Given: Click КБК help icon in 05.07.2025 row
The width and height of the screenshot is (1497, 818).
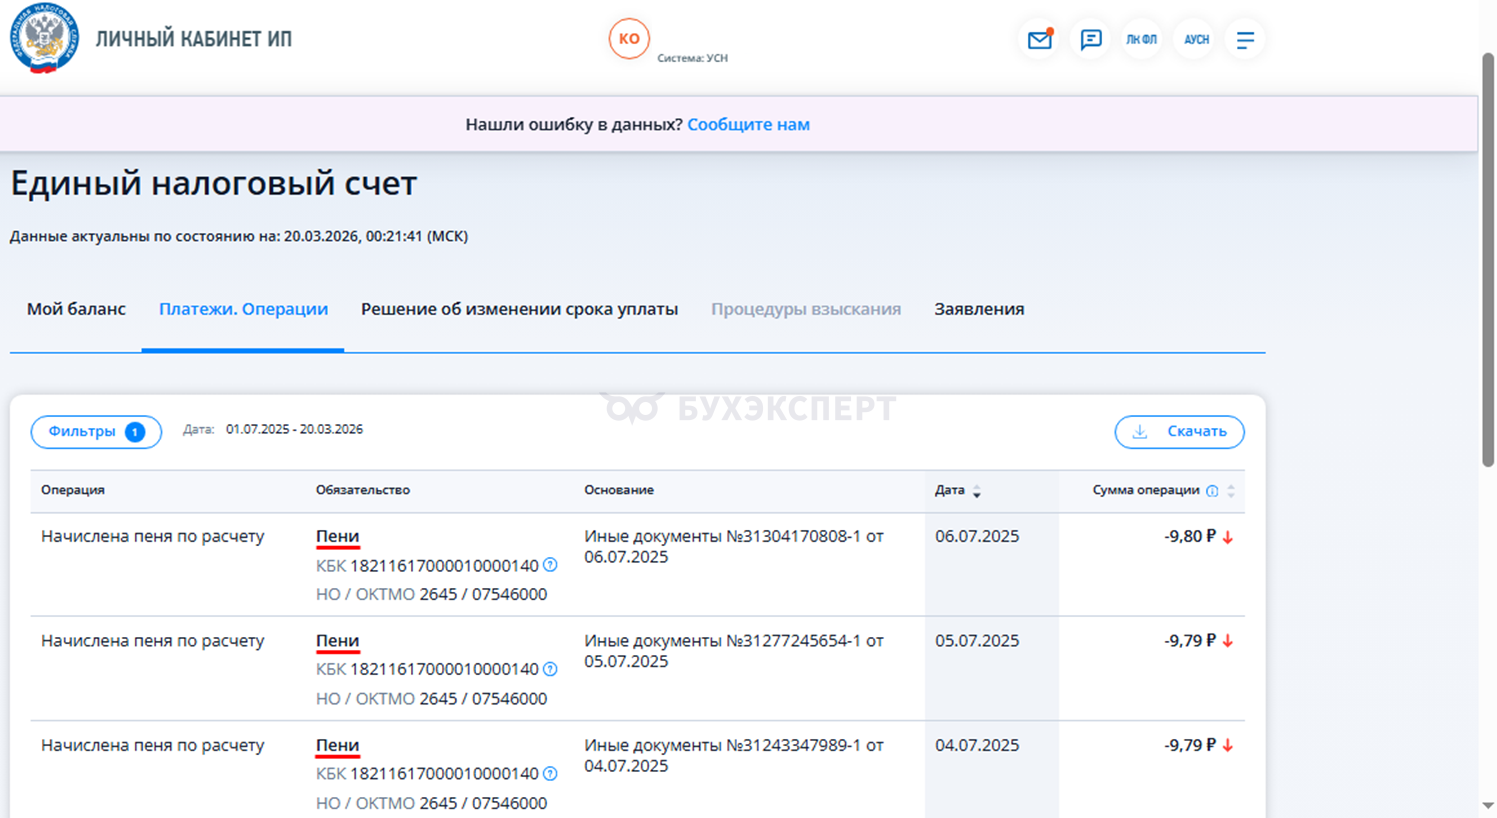Looking at the screenshot, I should point(550,669).
